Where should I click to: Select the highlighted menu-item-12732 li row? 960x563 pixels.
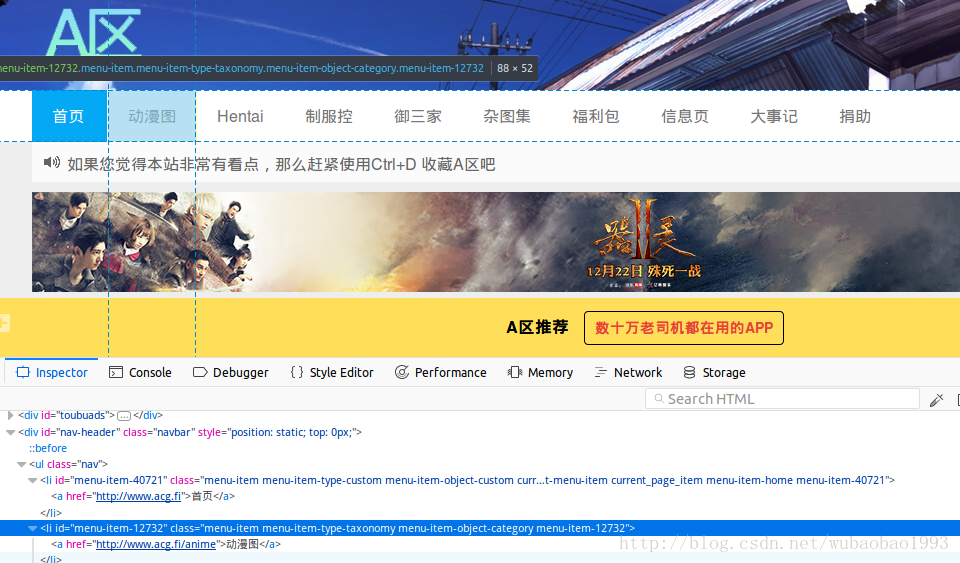[x=480, y=528]
